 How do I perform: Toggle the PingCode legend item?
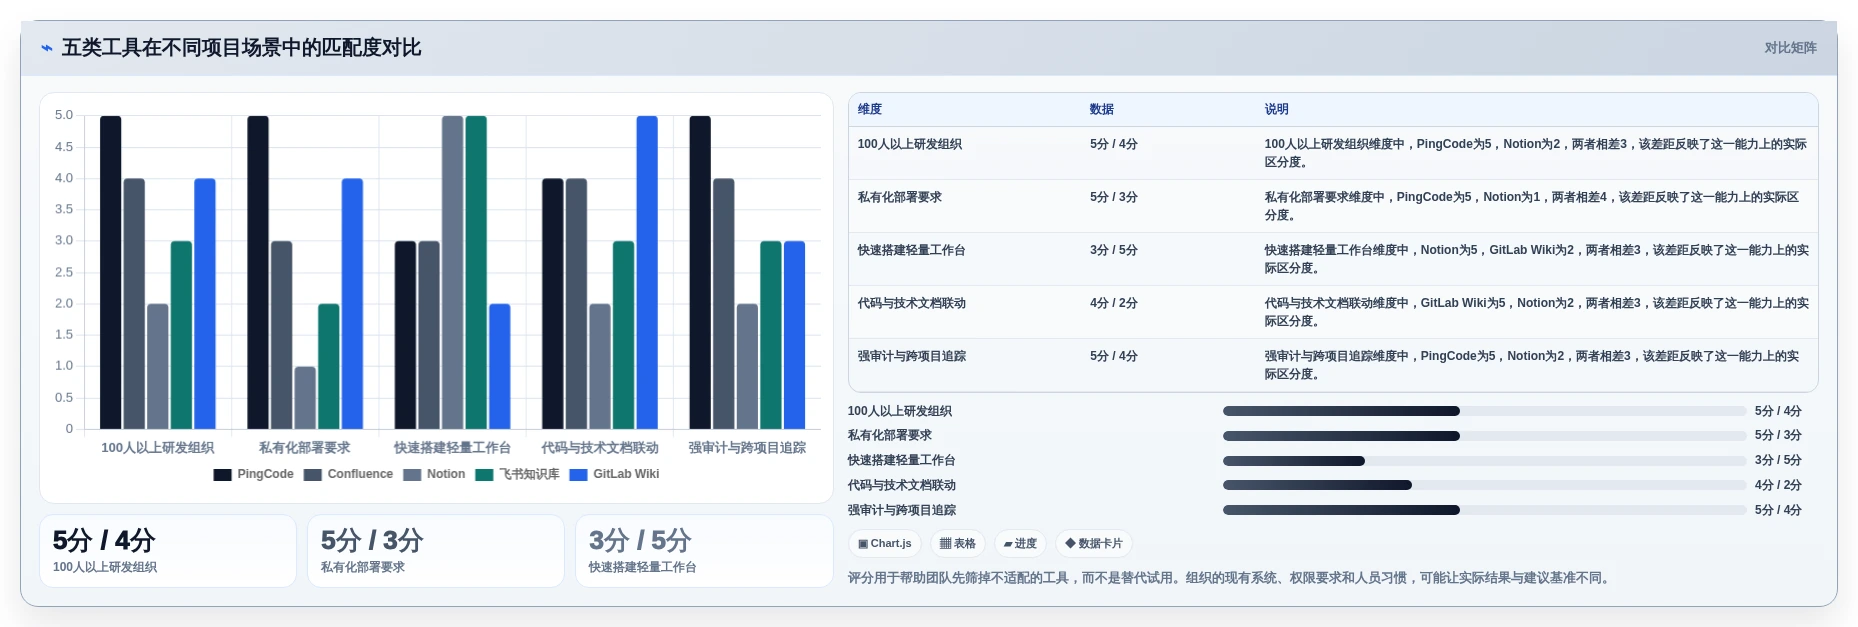(253, 474)
